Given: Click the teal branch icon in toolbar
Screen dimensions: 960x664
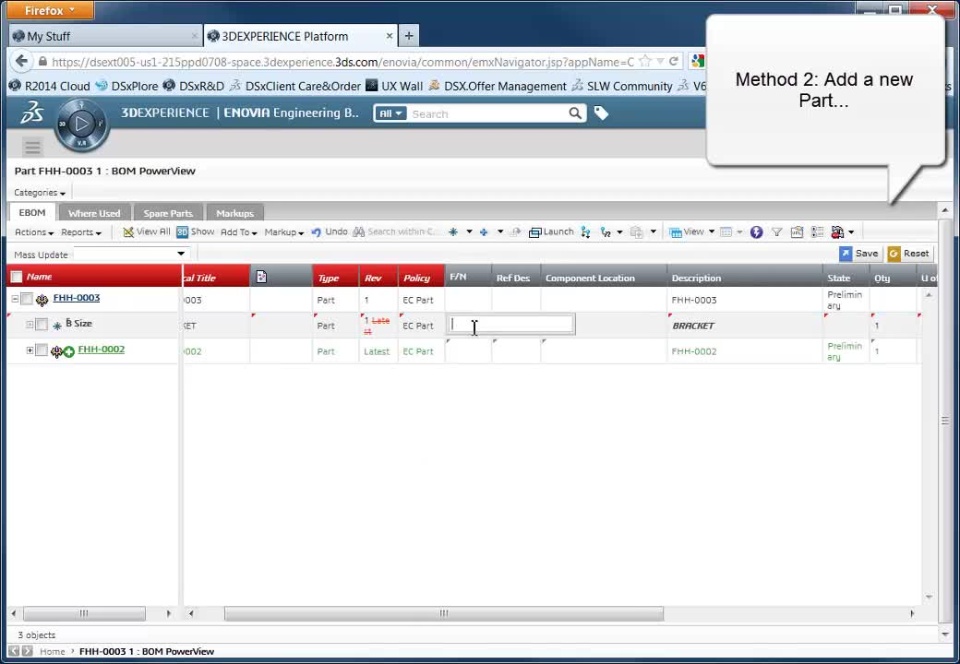Looking at the screenshot, I should [606, 232].
